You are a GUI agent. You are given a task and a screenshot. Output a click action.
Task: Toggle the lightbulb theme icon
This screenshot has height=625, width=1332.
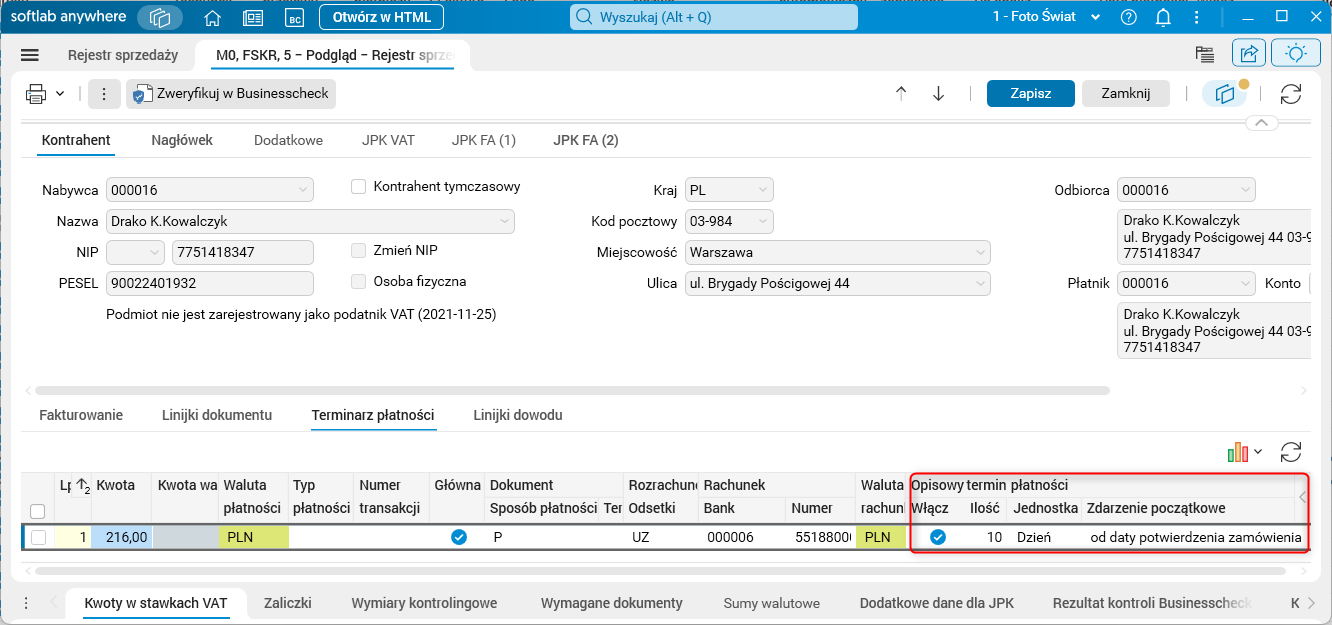click(x=1296, y=54)
